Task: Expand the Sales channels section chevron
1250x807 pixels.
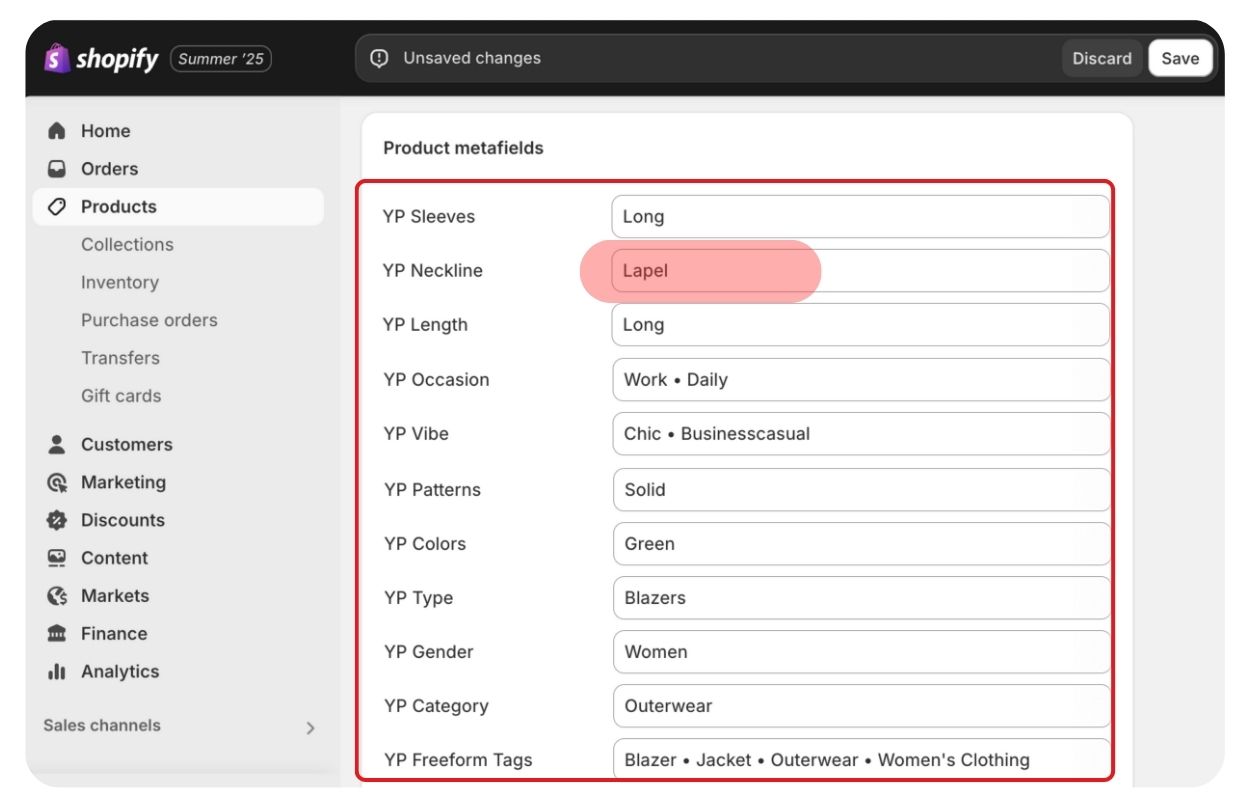Action: point(310,727)
